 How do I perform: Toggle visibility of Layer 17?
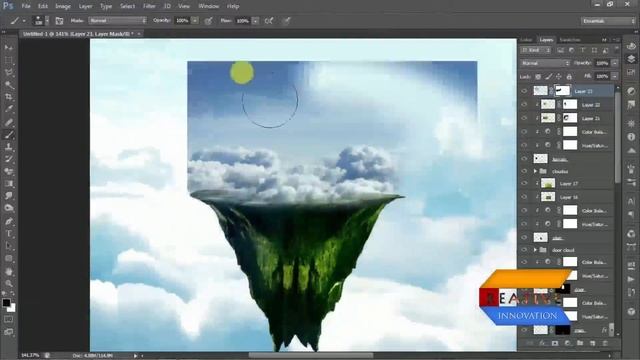[x=524, y=184]
